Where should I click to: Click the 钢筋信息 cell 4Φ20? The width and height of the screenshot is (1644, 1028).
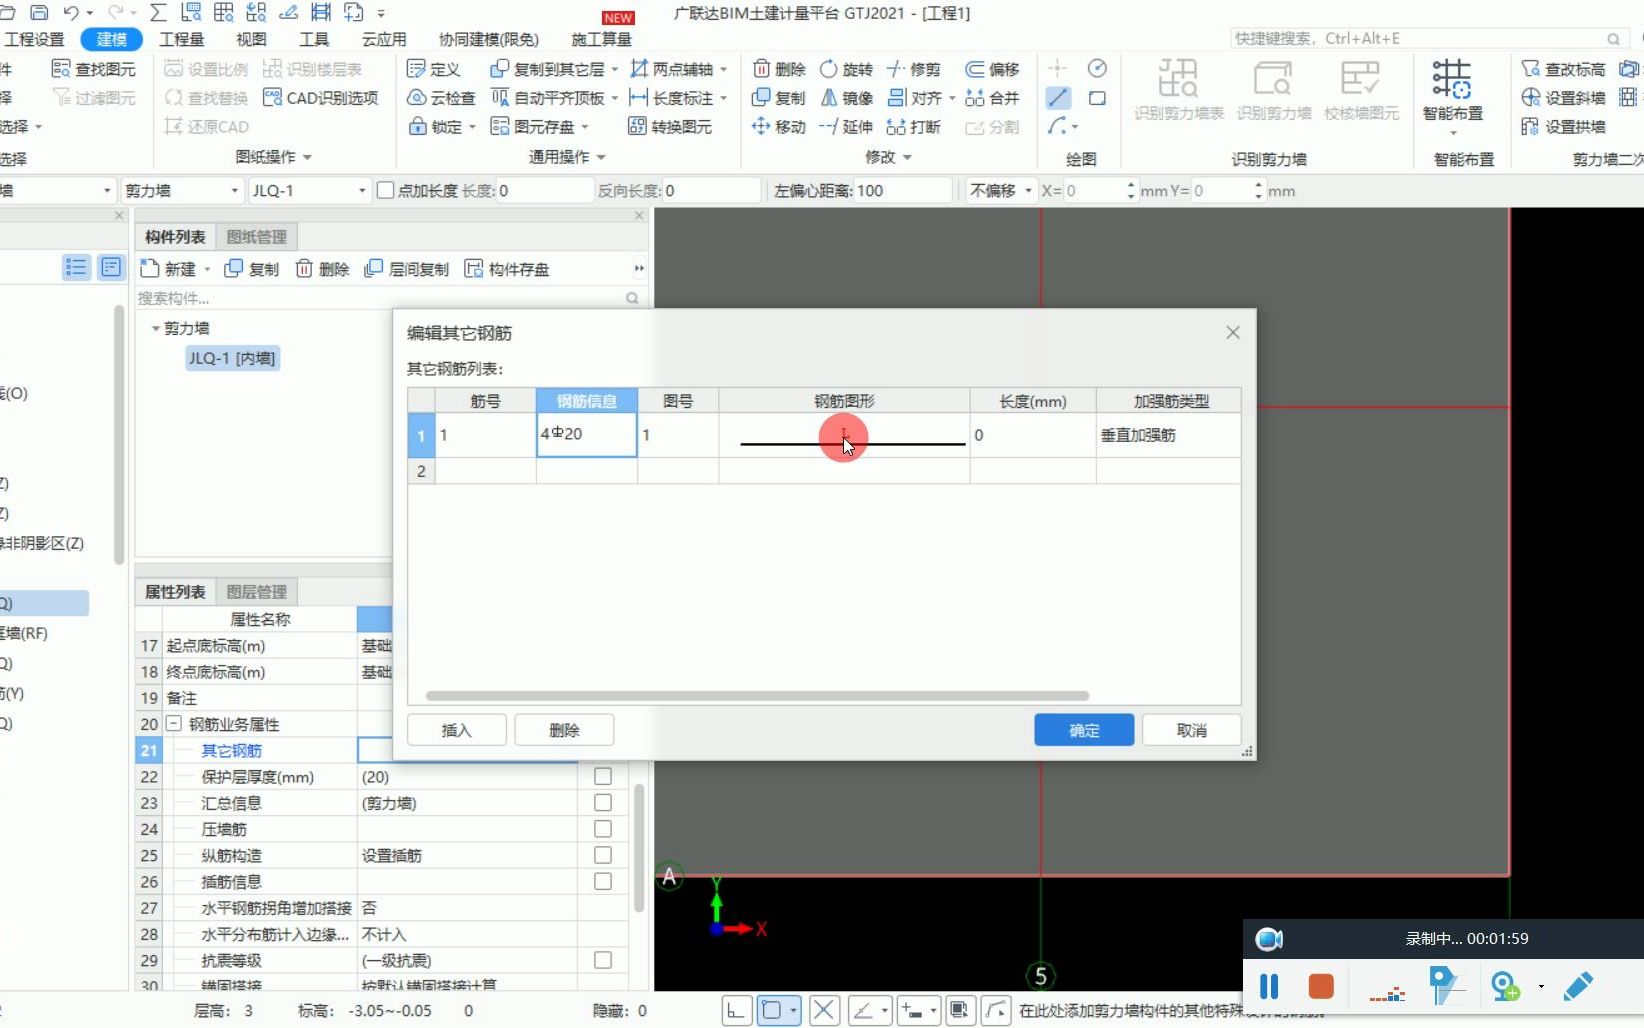click(x=586, y=434)
